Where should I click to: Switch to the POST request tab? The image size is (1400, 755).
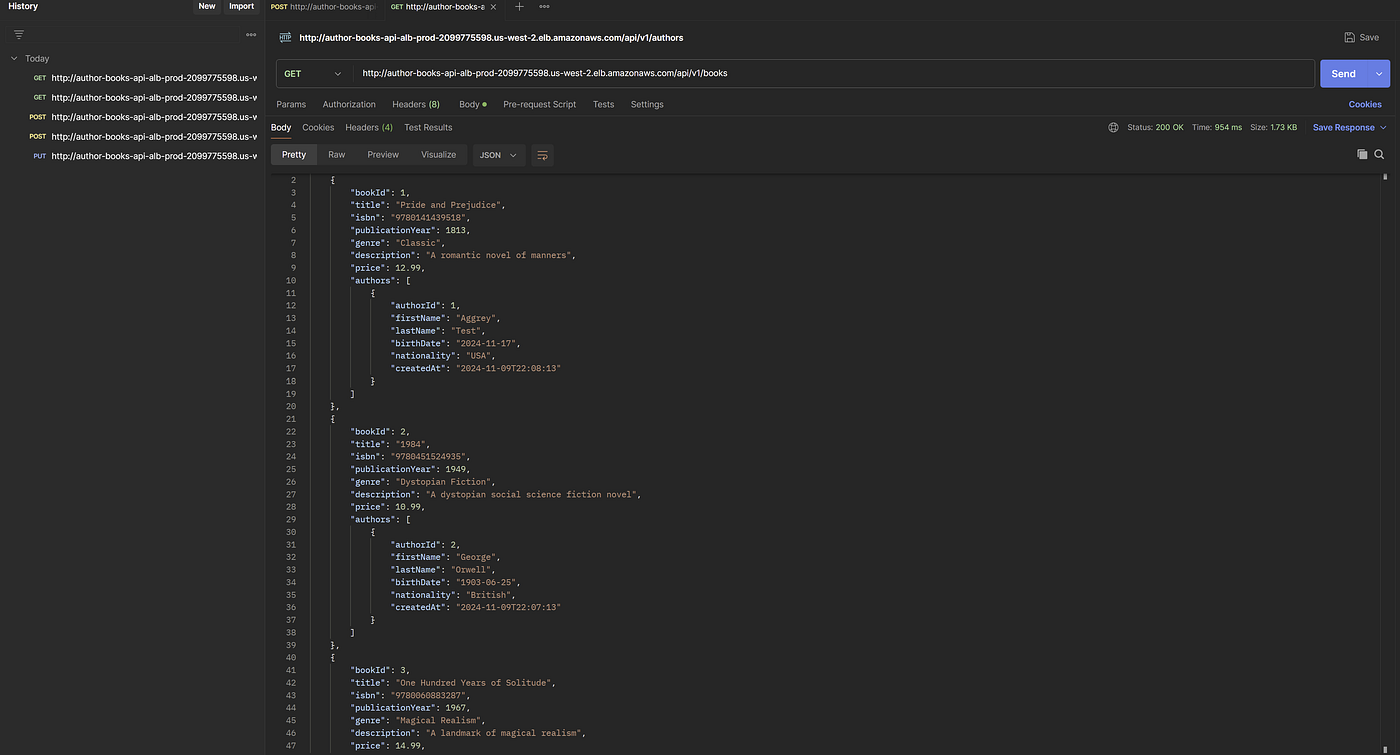tap(322, 7)
